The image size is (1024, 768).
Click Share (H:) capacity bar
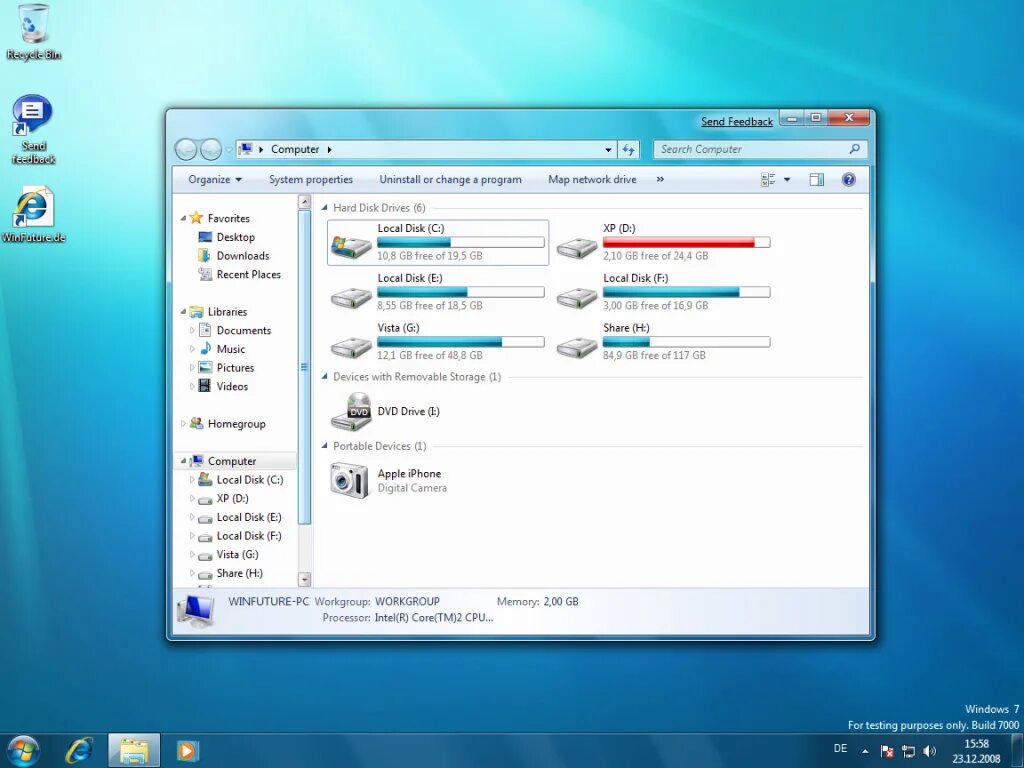click(x=686, y=342)
